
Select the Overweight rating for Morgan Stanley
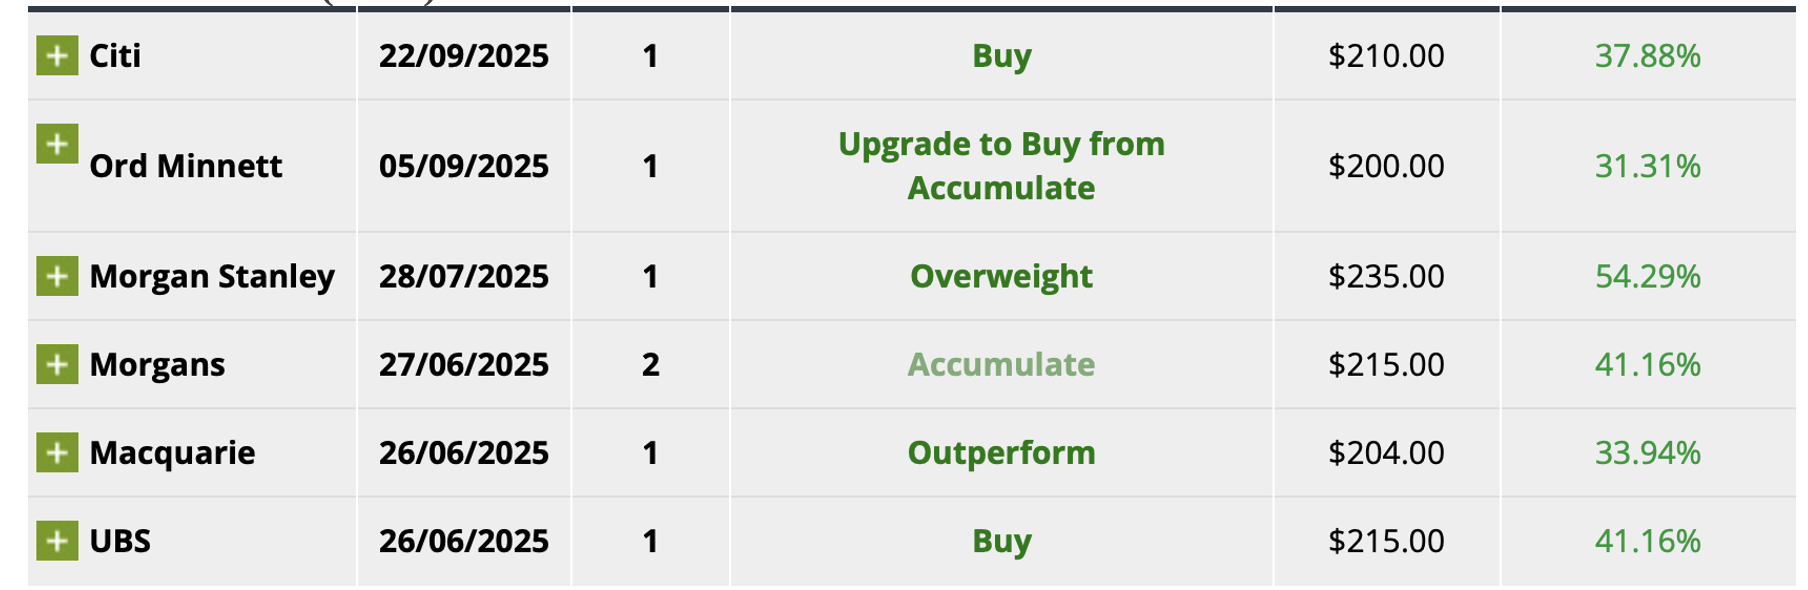[1001, 276]
